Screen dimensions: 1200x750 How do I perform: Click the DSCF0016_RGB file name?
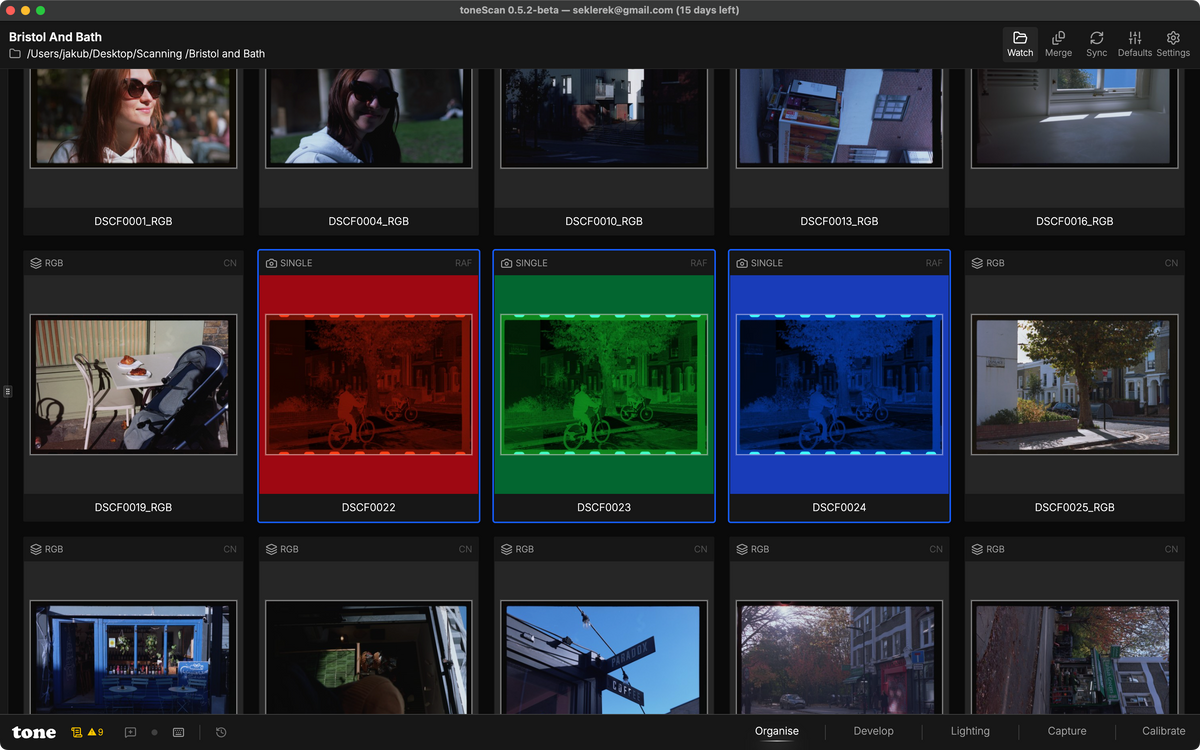1075,221
